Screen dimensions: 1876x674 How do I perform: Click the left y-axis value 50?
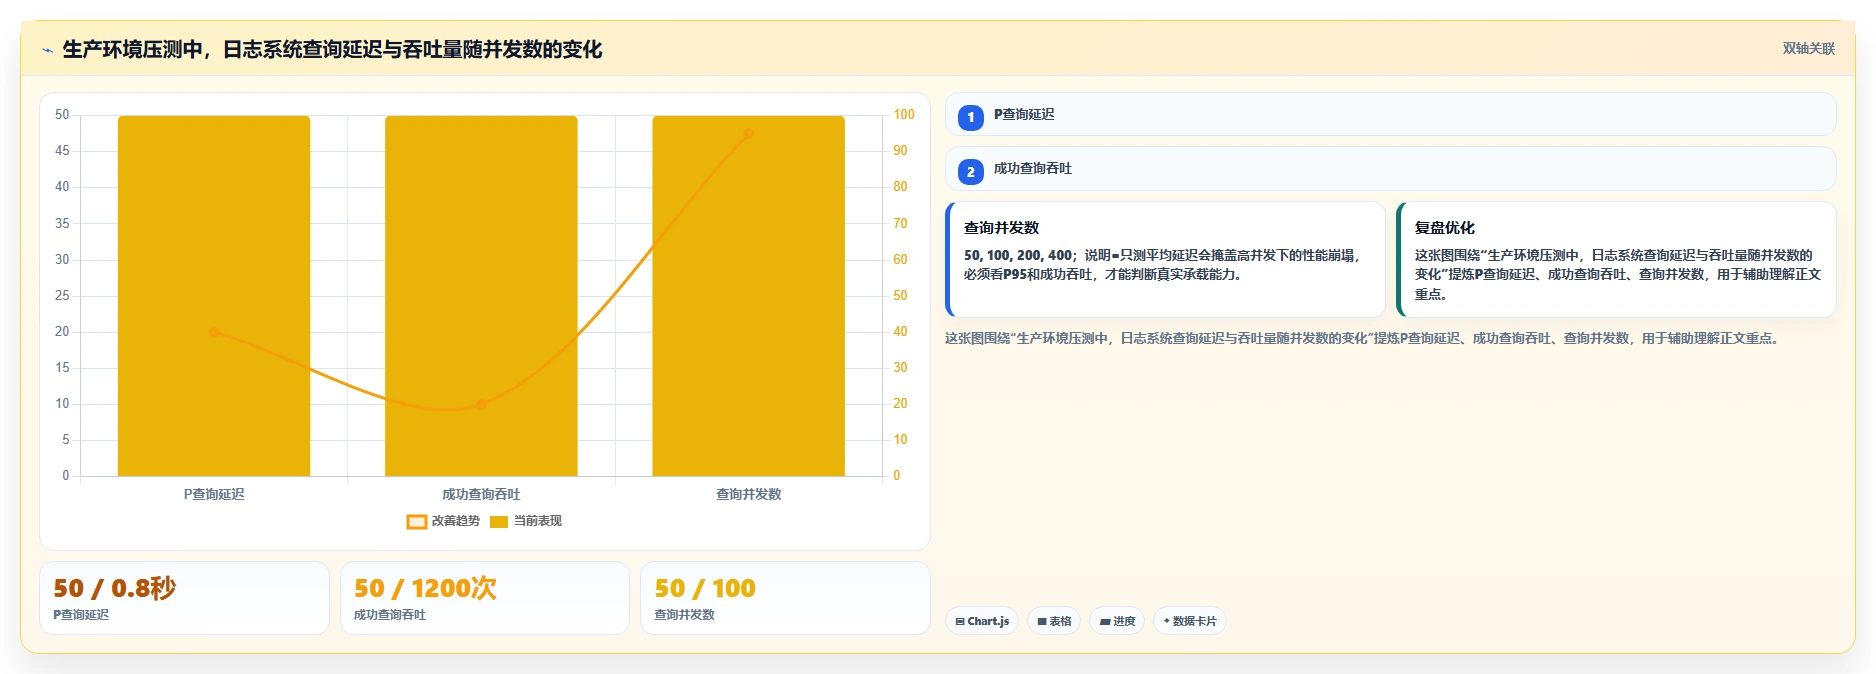62,115
